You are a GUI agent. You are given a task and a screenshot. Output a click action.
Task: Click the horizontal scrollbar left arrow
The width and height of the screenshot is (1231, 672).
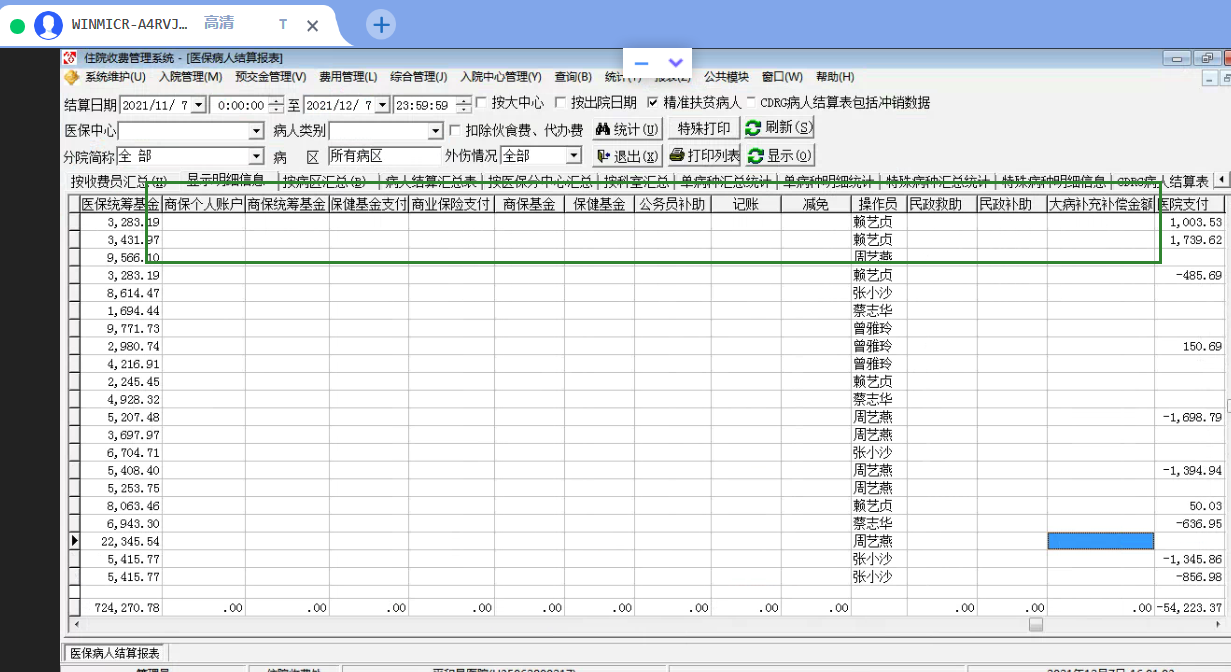tap(75, 625)
